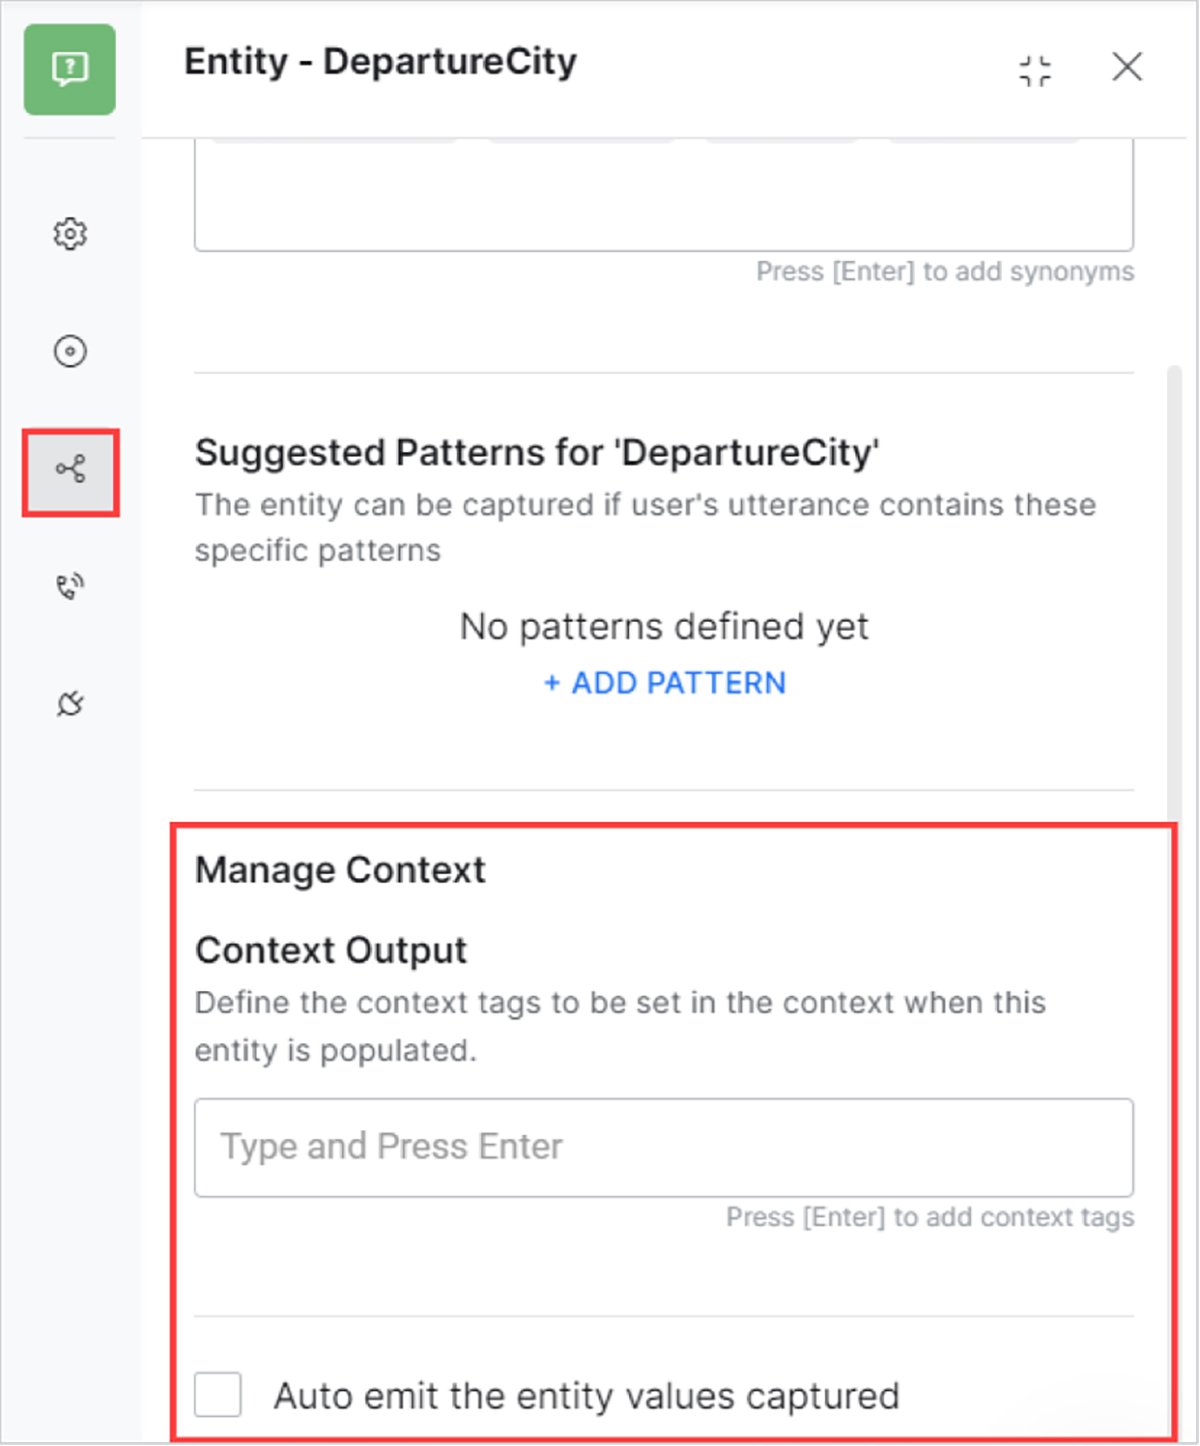Click the speech-bubble question mark icon

(x=68, y=70)
